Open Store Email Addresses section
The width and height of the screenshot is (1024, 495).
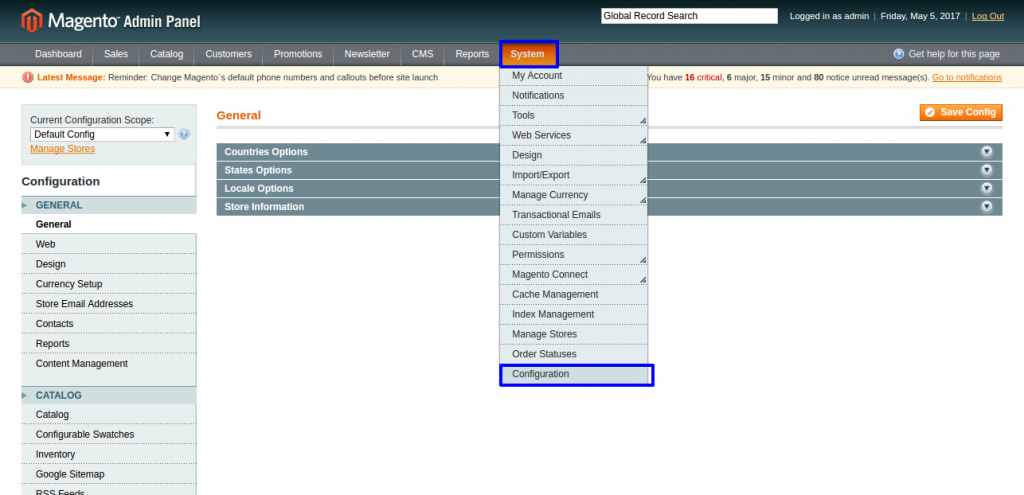(x=108, y=304)
